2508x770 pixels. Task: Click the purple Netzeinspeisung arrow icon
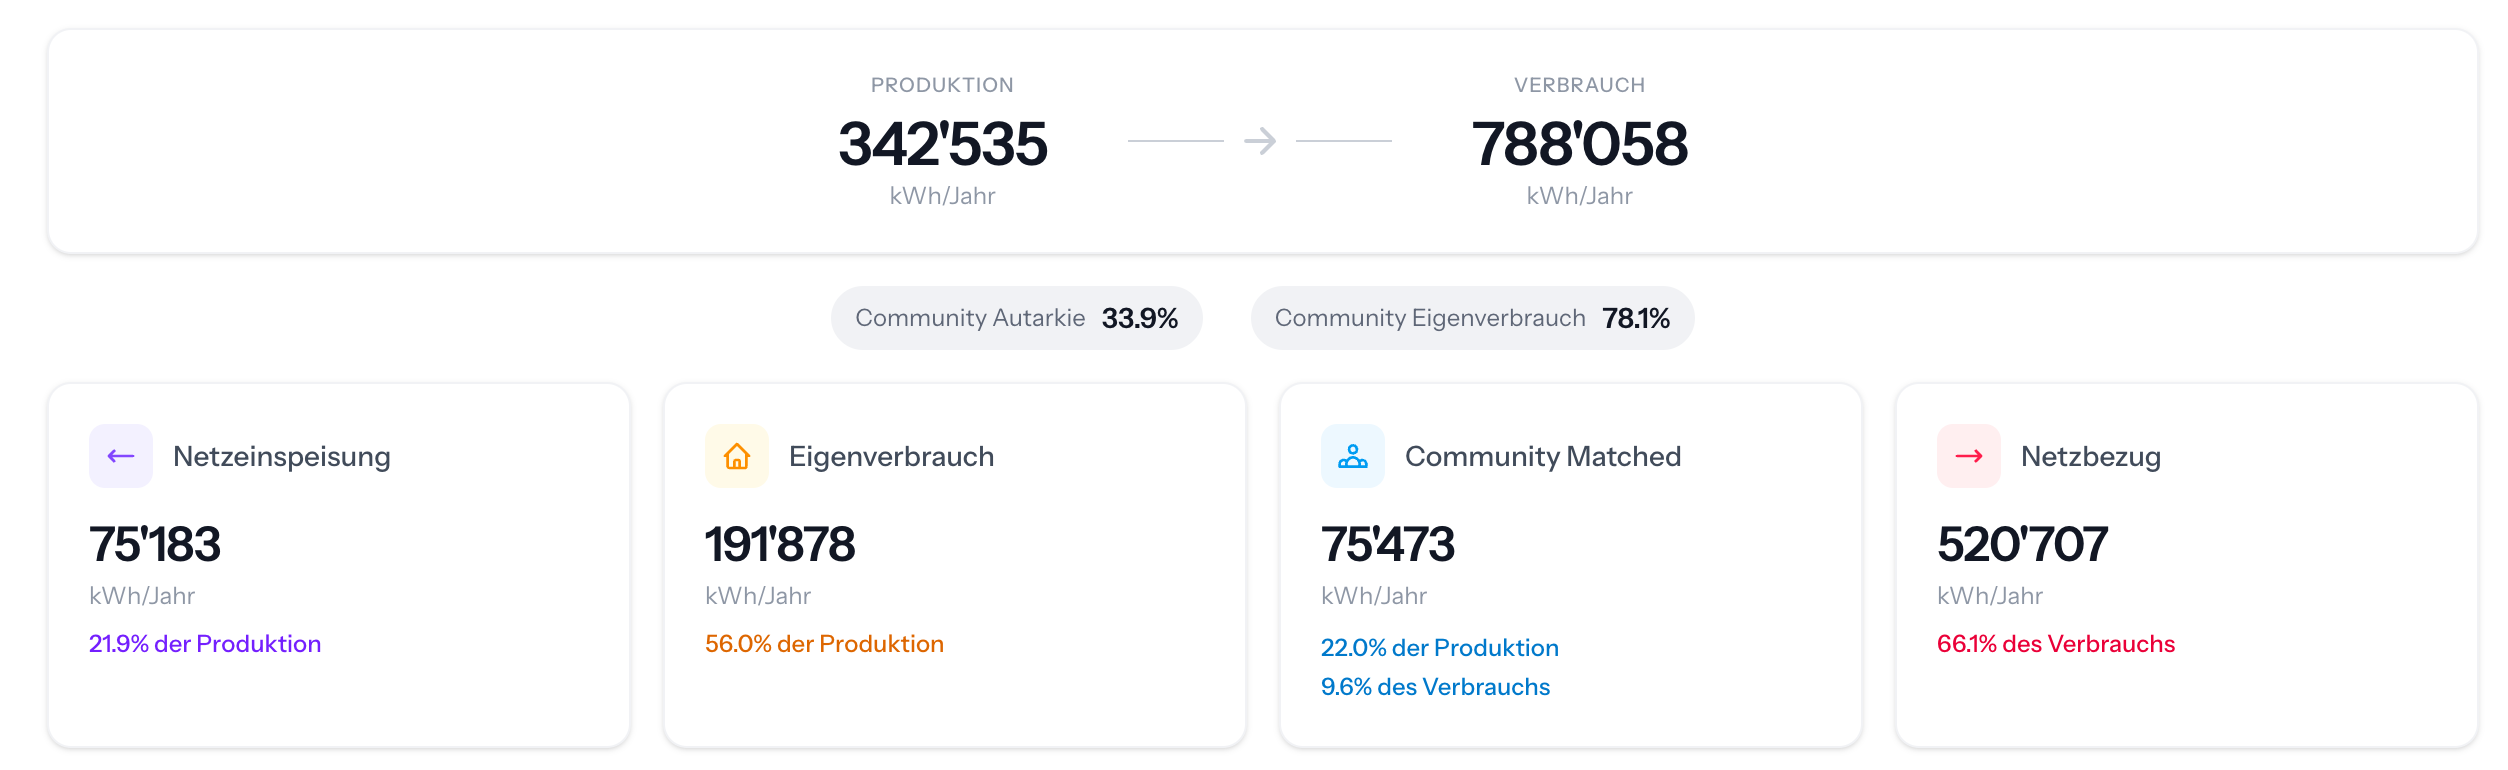click(121, 456)
